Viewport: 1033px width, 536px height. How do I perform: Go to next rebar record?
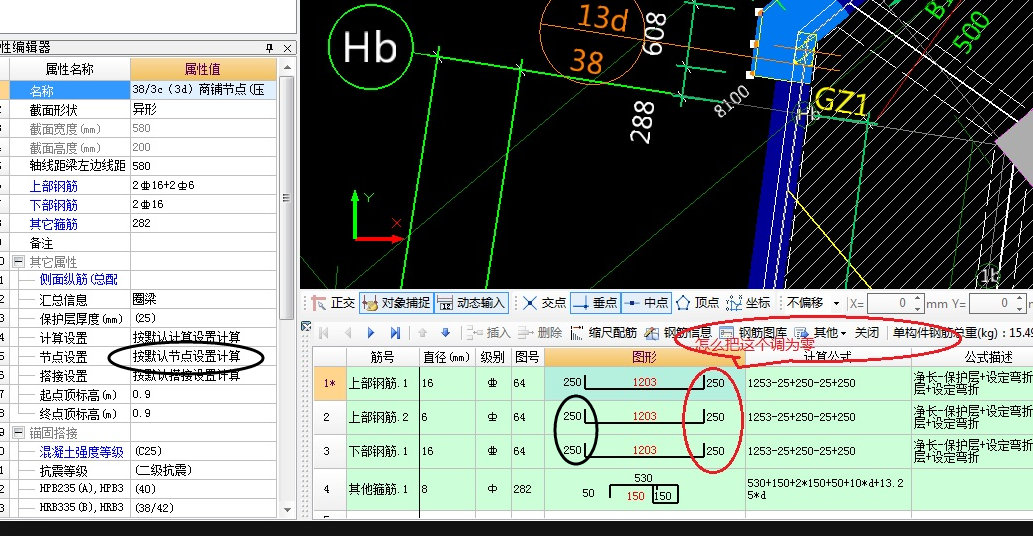tap(371, 333)
